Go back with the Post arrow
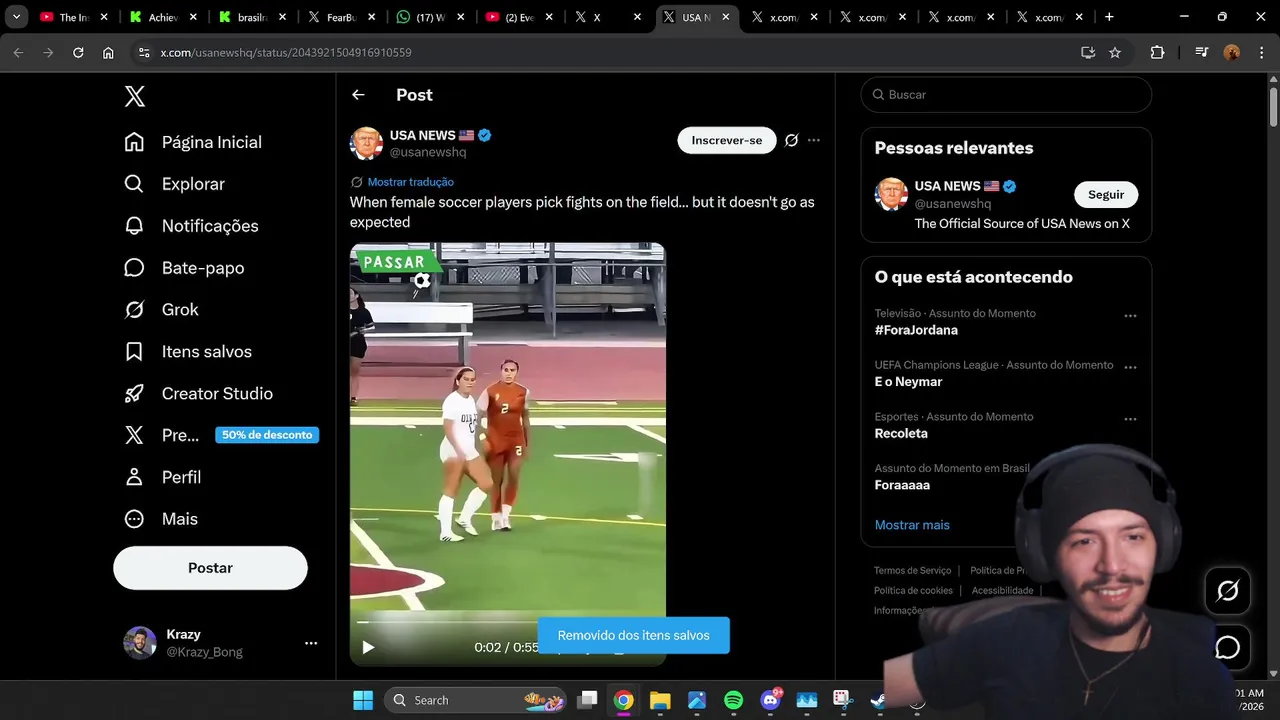The width and height of the screenshot is (1280, 720). tap(358, 95)
